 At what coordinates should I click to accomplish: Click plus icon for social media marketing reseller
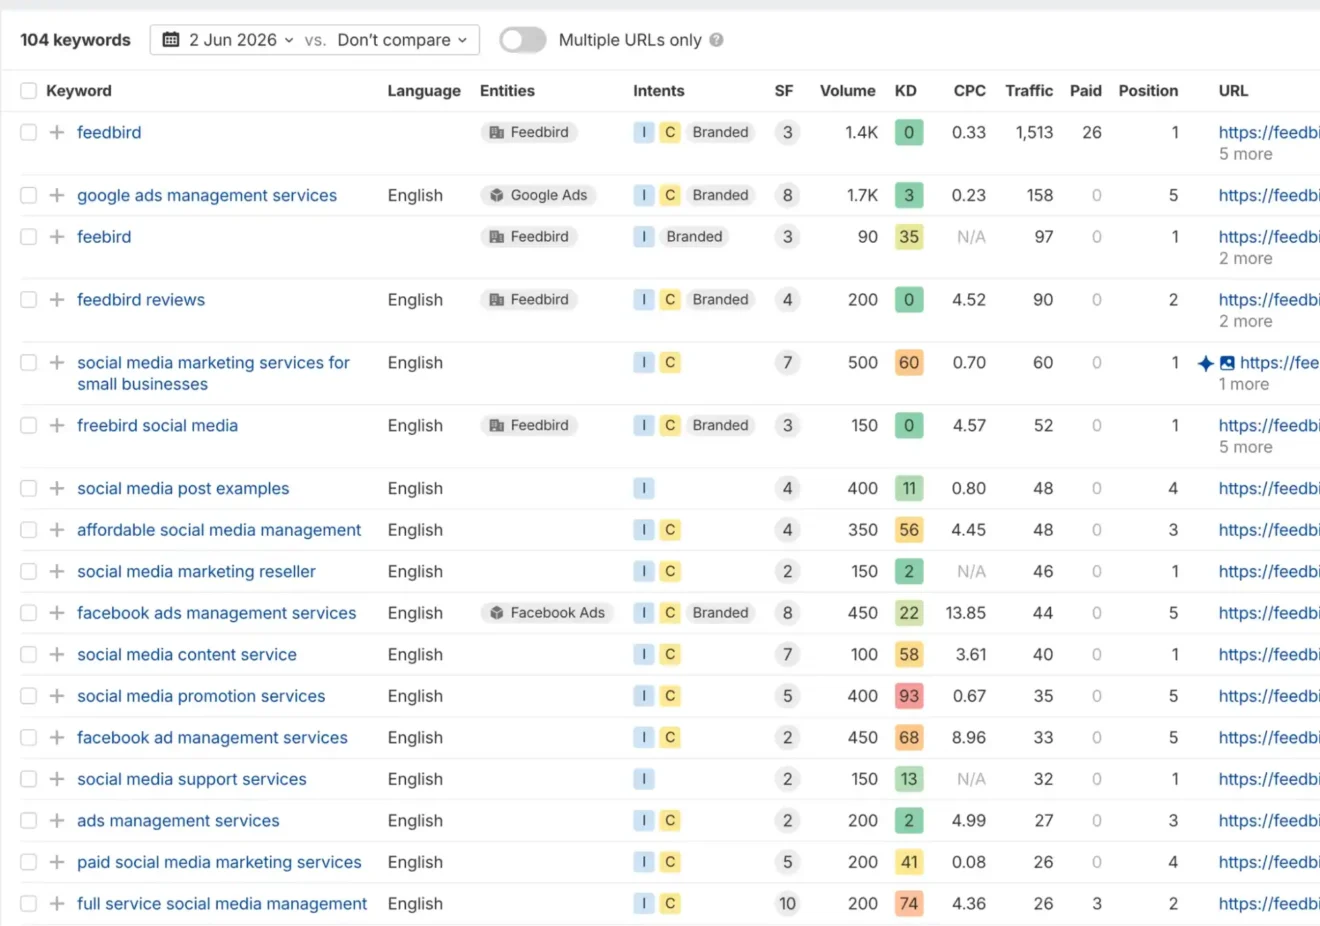point(57,572)
